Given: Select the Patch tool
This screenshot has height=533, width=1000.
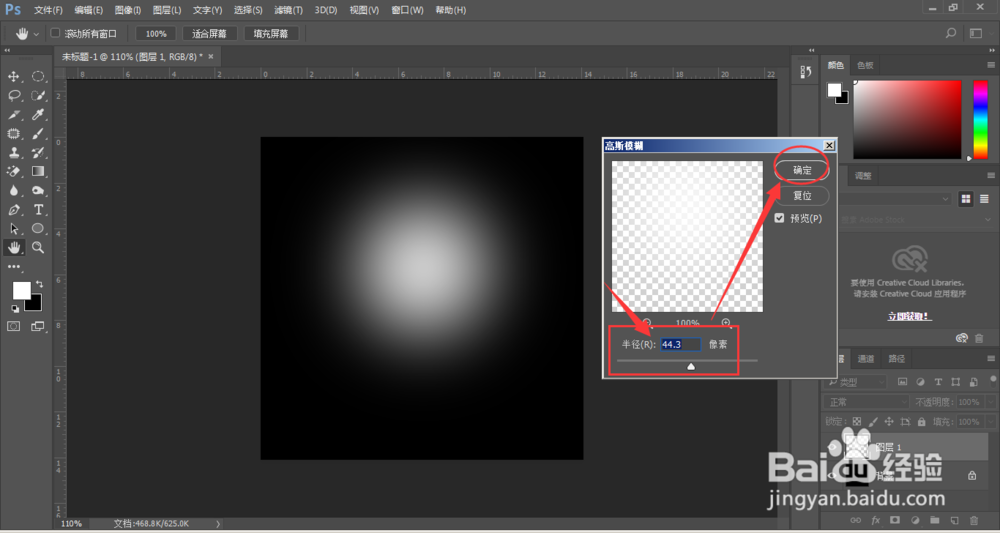Looking at the screenshot, I should (13, 134).
